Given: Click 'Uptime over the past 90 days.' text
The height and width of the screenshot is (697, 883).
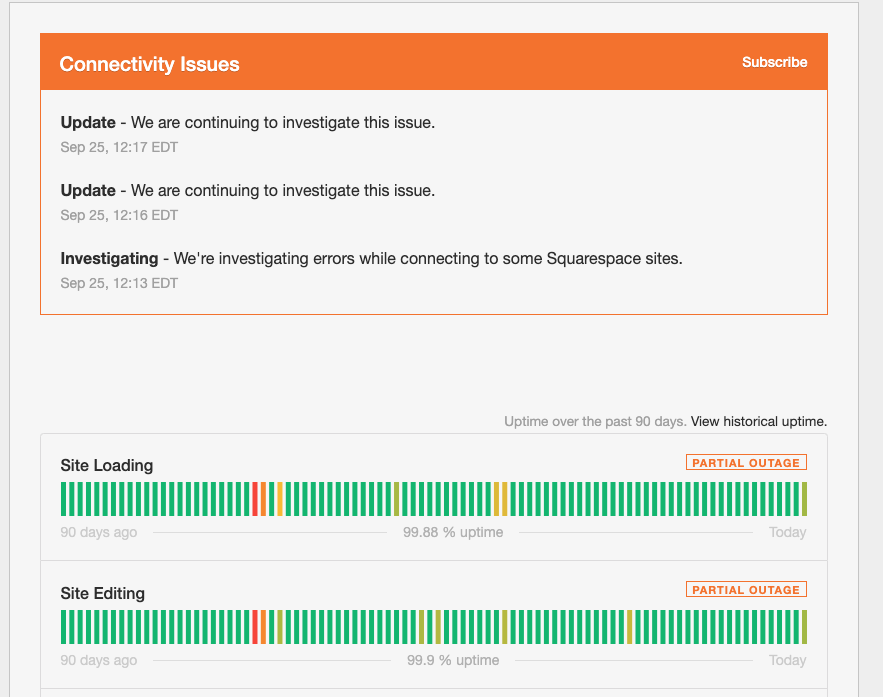Looking at the screenshot, I should pyautogui.click(x=595, y=421).
